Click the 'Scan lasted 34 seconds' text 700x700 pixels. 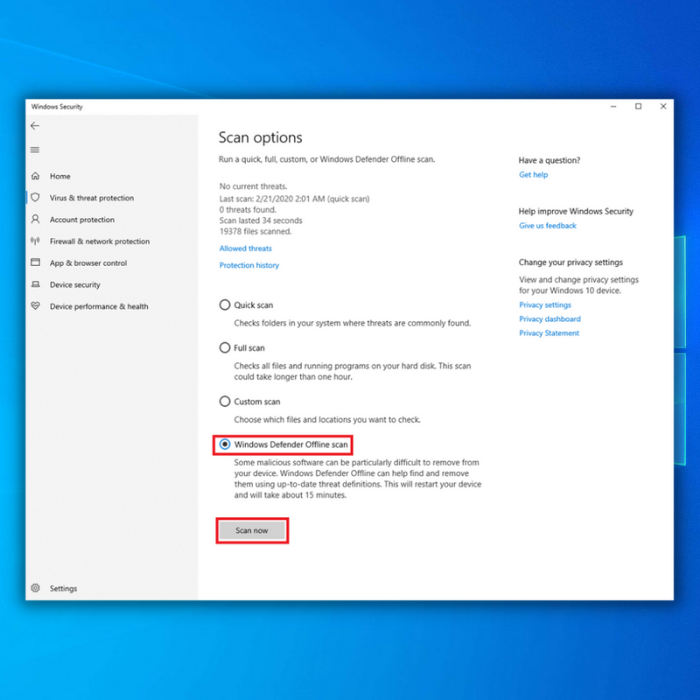coord(261,221)
